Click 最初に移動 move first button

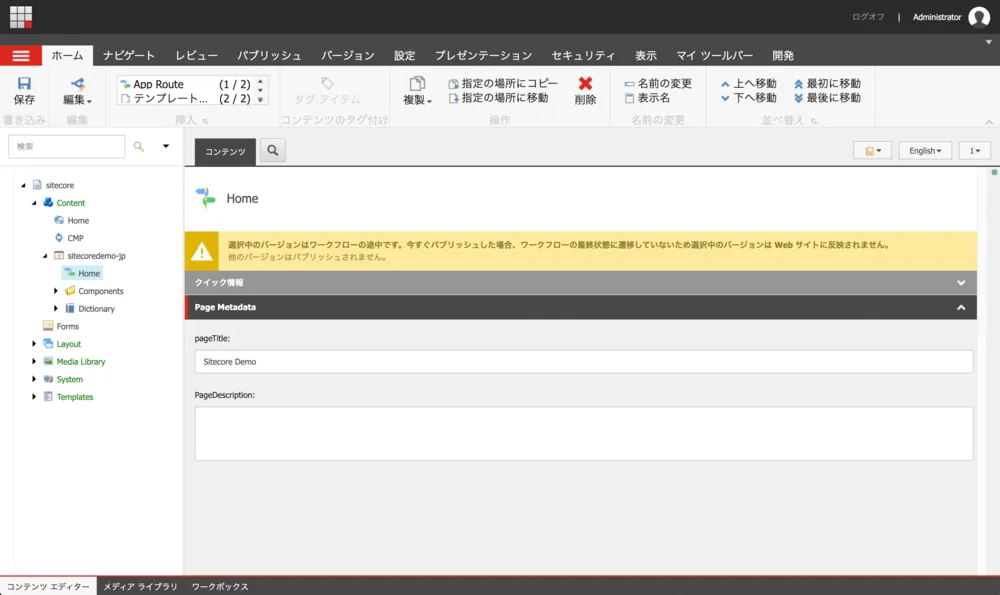tap(827, 84)
